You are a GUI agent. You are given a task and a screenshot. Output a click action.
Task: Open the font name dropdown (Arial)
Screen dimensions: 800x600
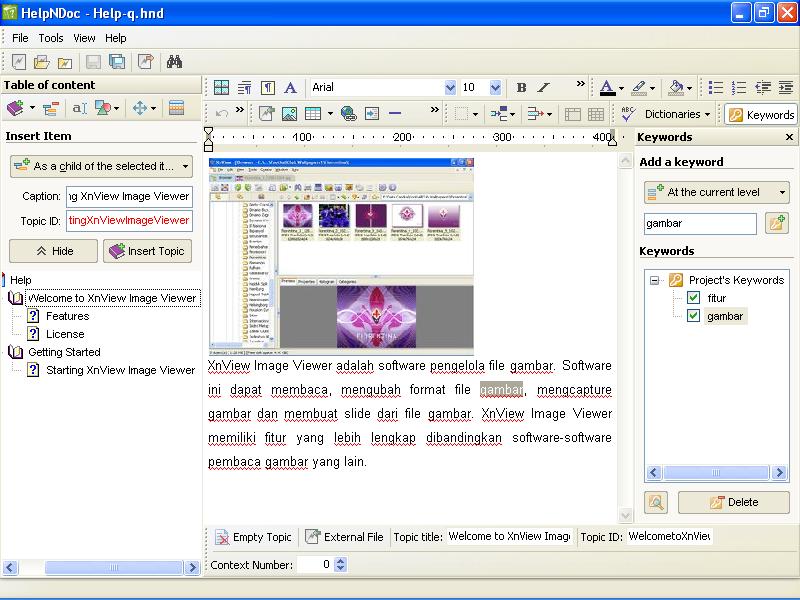click(x=449, y=88)
